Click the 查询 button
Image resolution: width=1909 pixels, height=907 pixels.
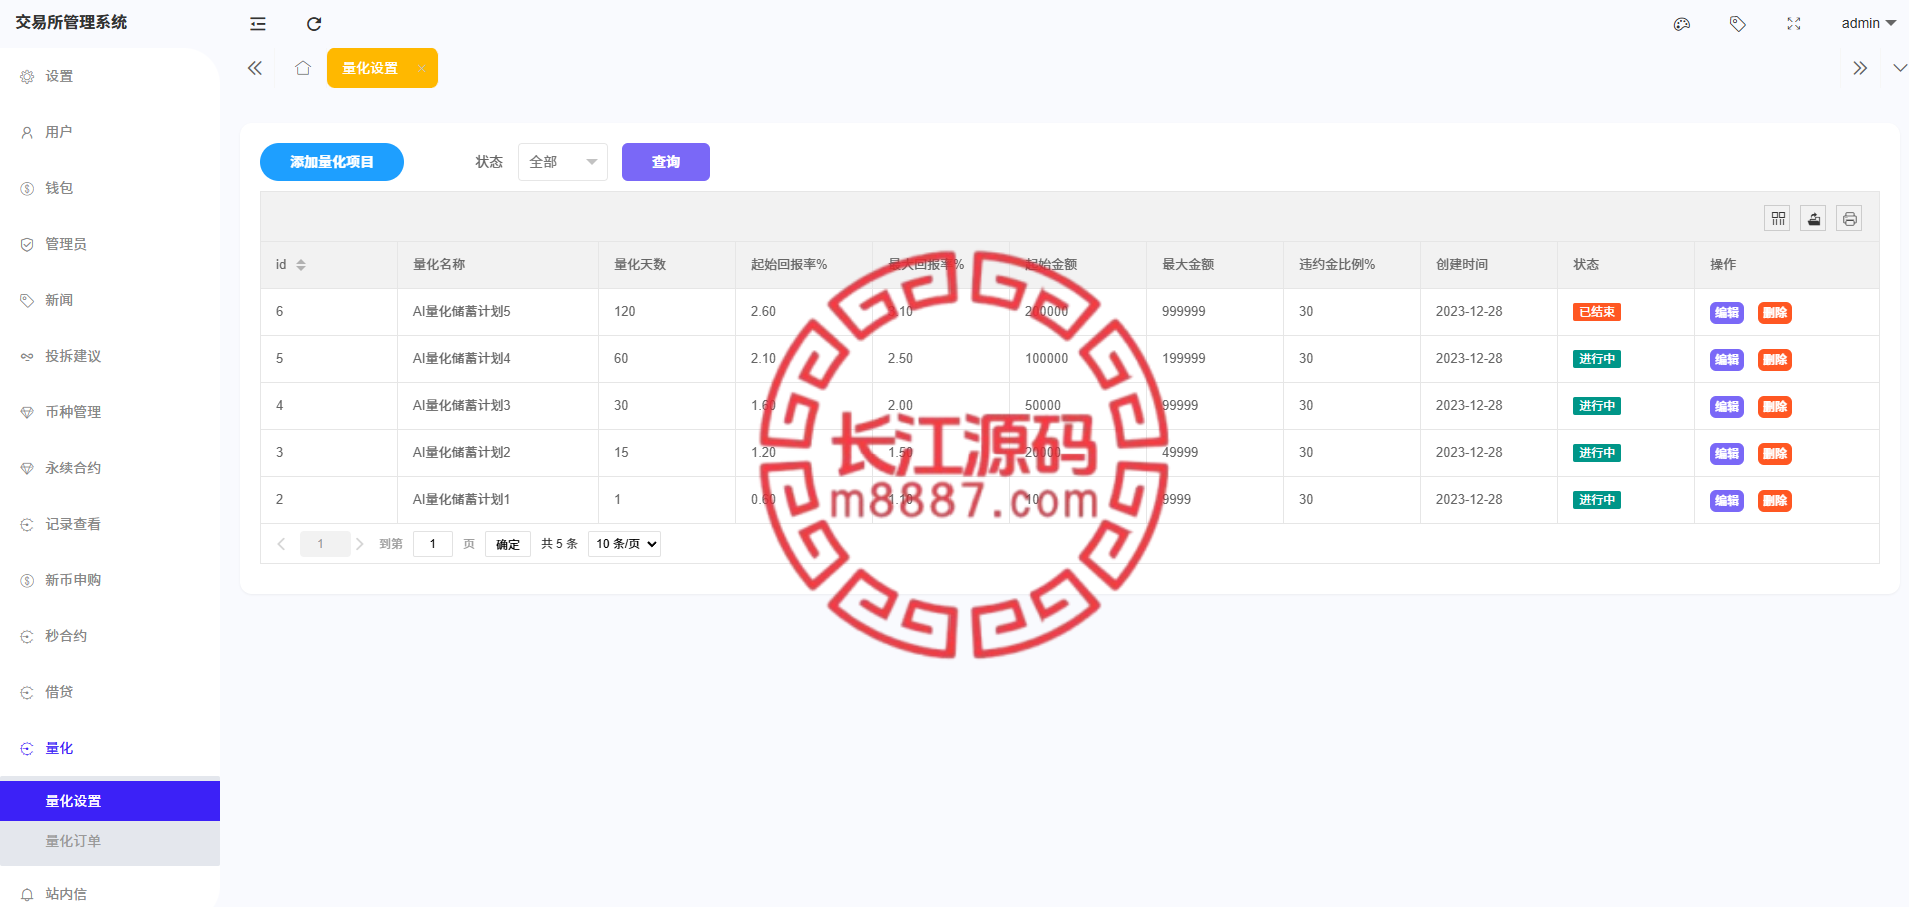[666, 162]
